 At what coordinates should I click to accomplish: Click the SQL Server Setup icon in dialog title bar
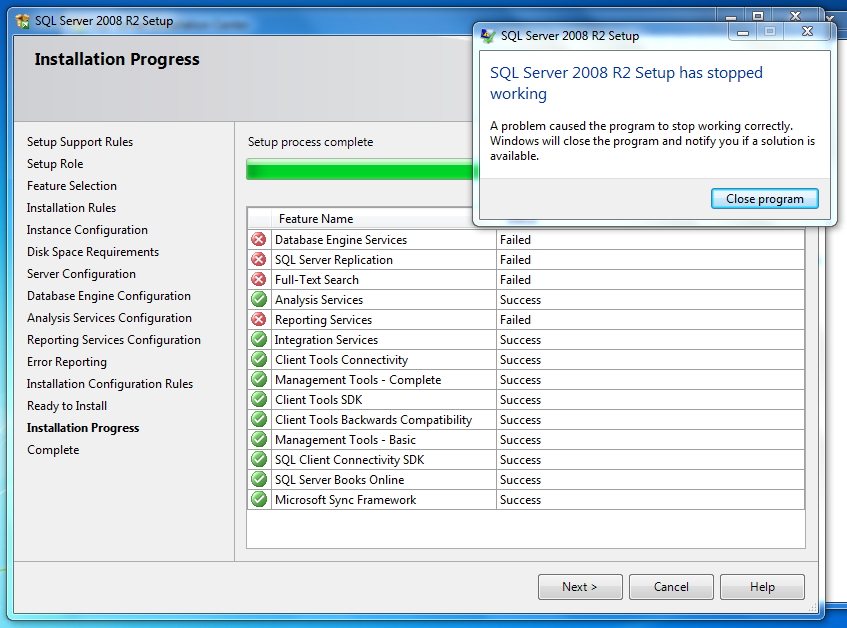coord(488,36)
